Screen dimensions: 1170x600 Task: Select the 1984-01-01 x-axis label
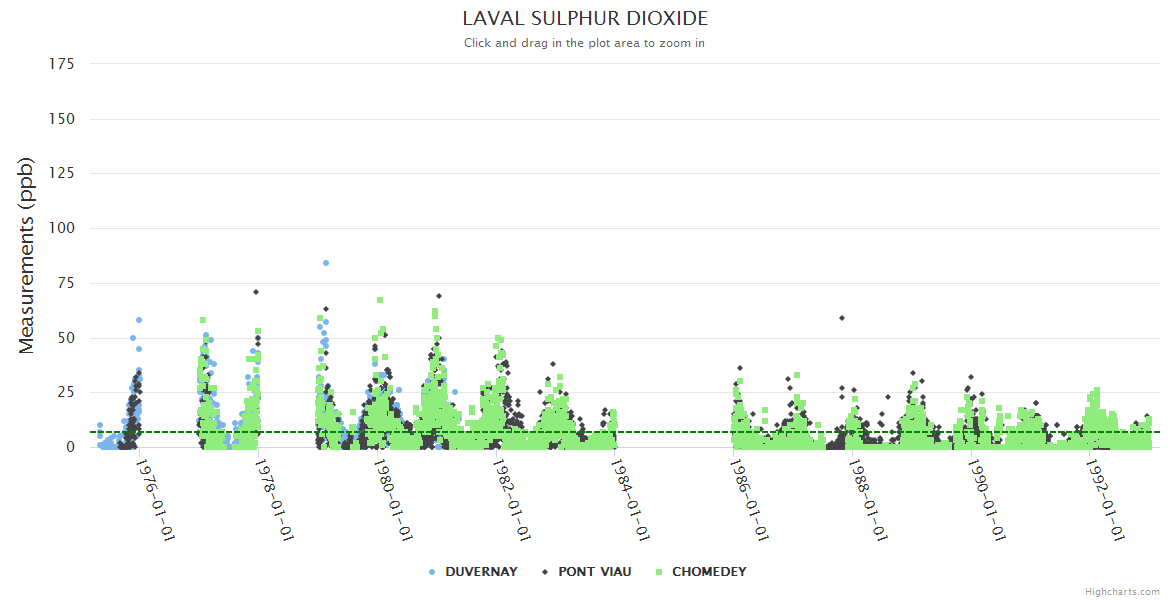630,500
